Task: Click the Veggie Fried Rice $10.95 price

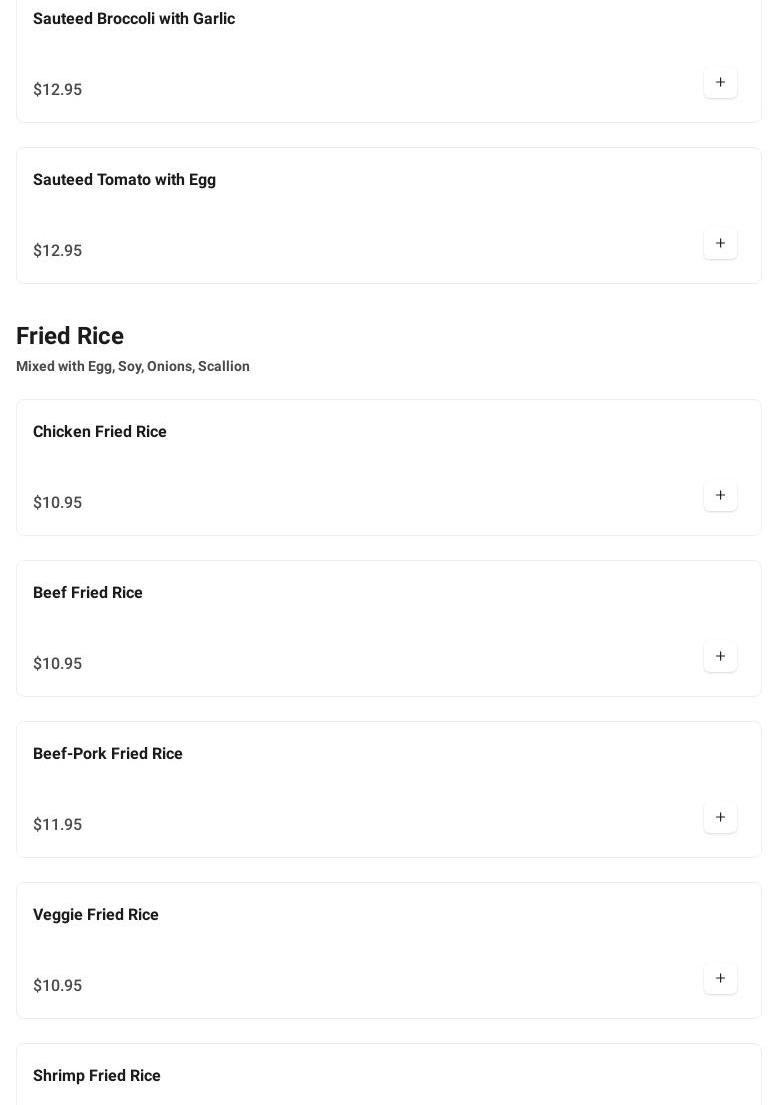Action: click(58, 986)
